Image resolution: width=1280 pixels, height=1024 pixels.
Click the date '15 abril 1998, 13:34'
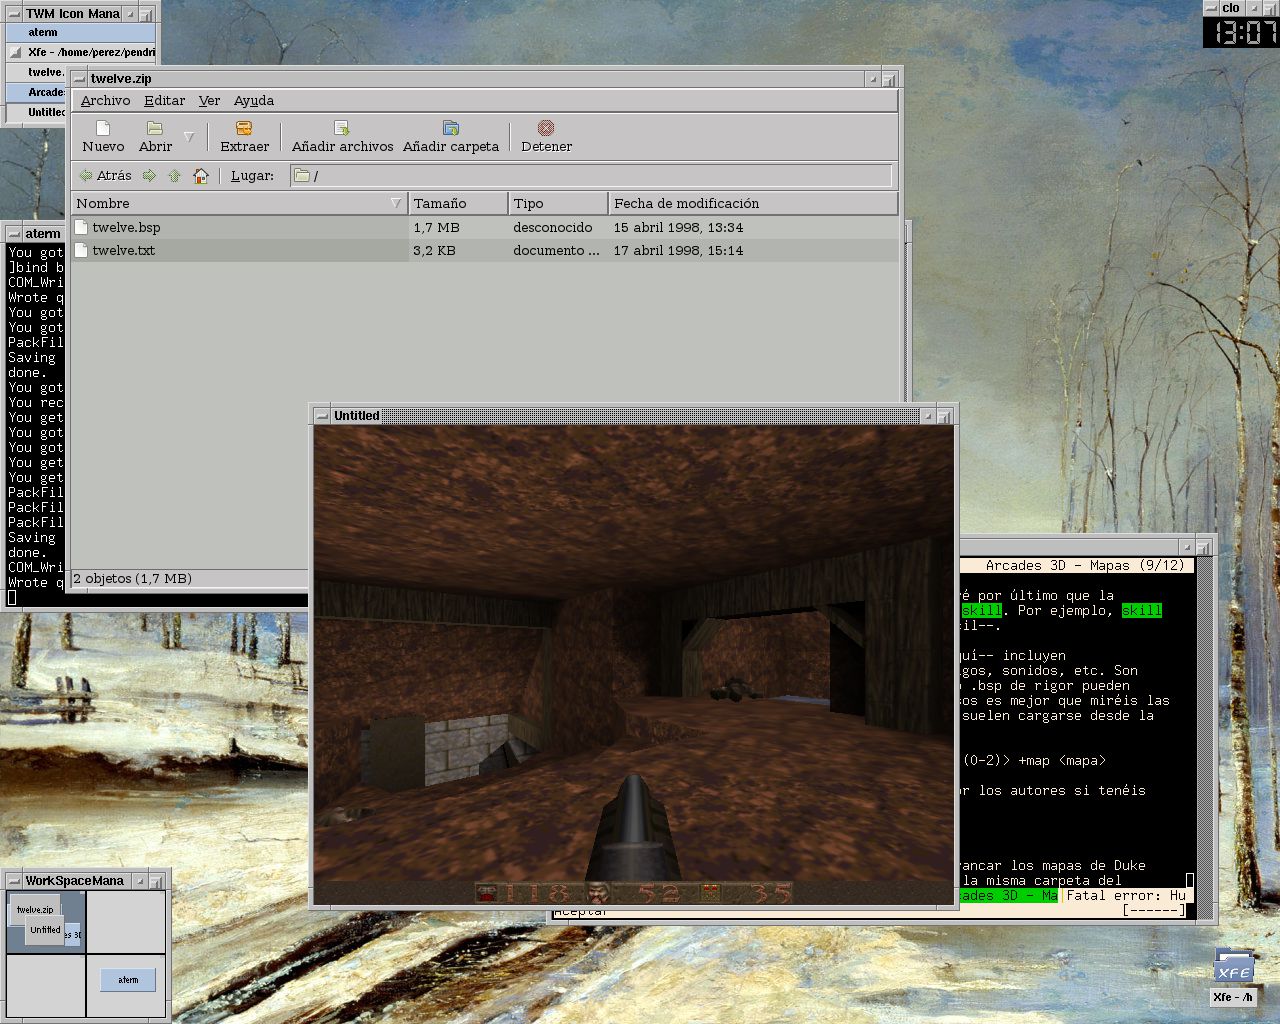coord(679,227)
